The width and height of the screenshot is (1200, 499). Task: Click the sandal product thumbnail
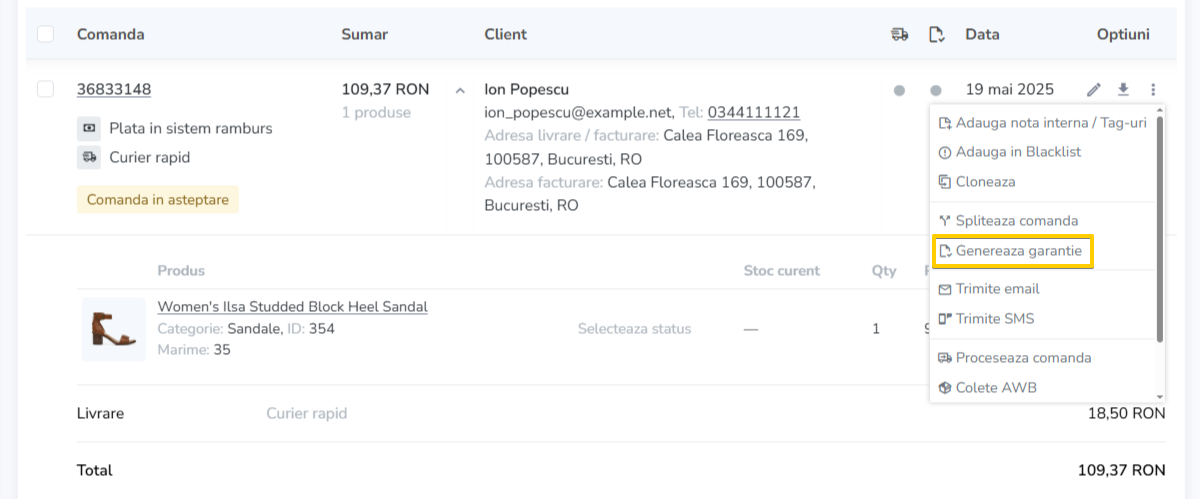pyautogui.click(x=113, y=328)
